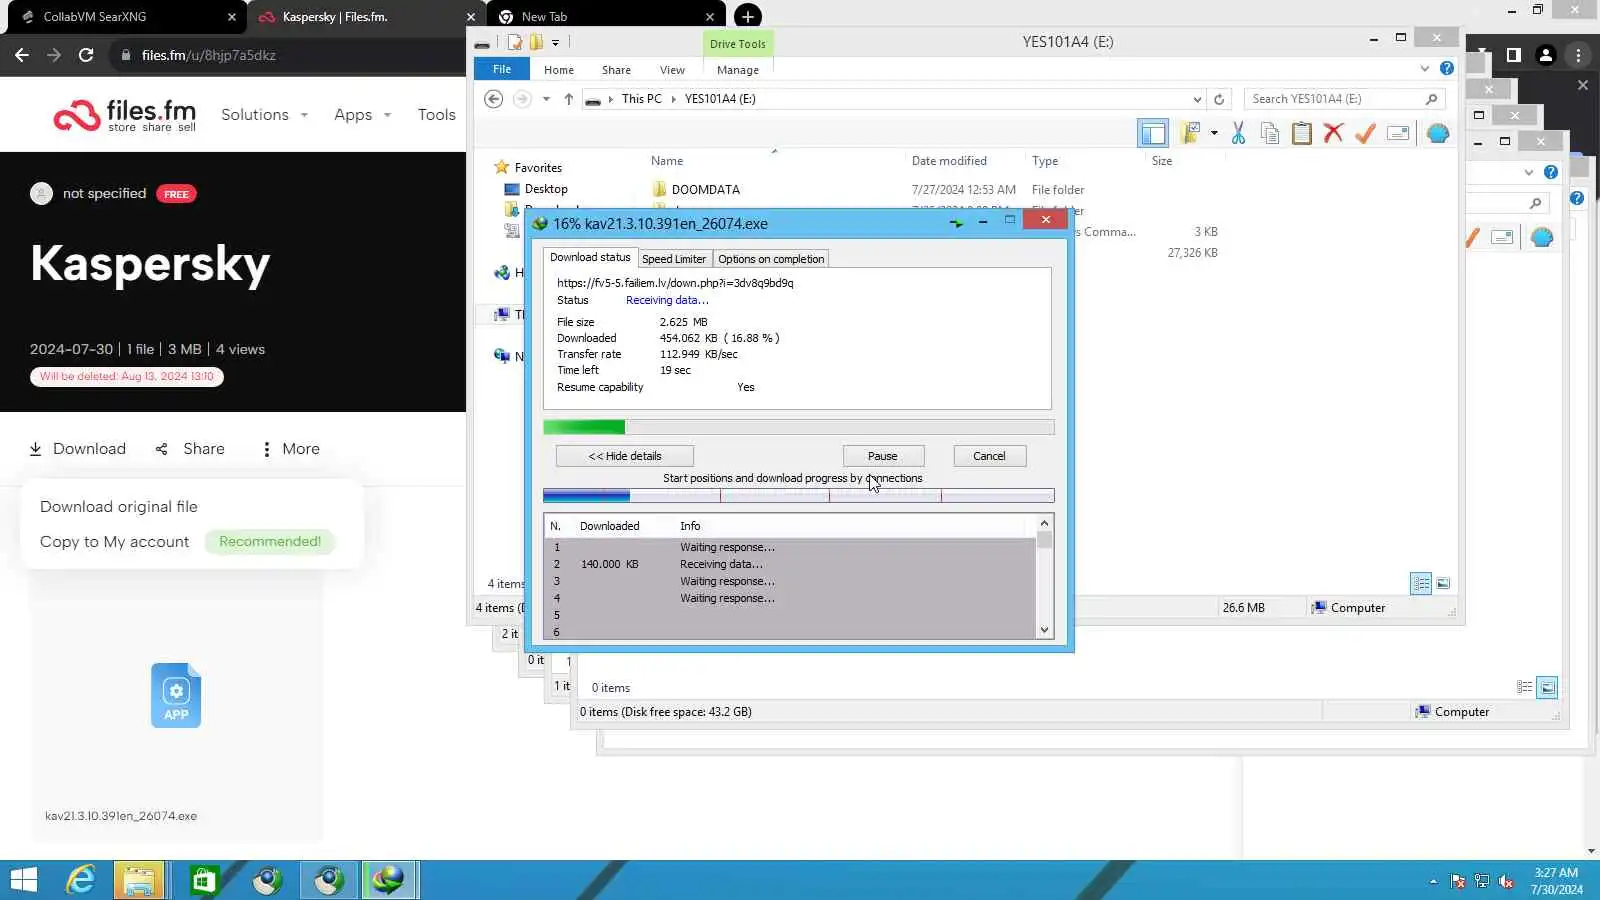This screenshot has width=1600, height=900.
Task: Expand the Apps menu on files.fm
Action: click(362, 115)
